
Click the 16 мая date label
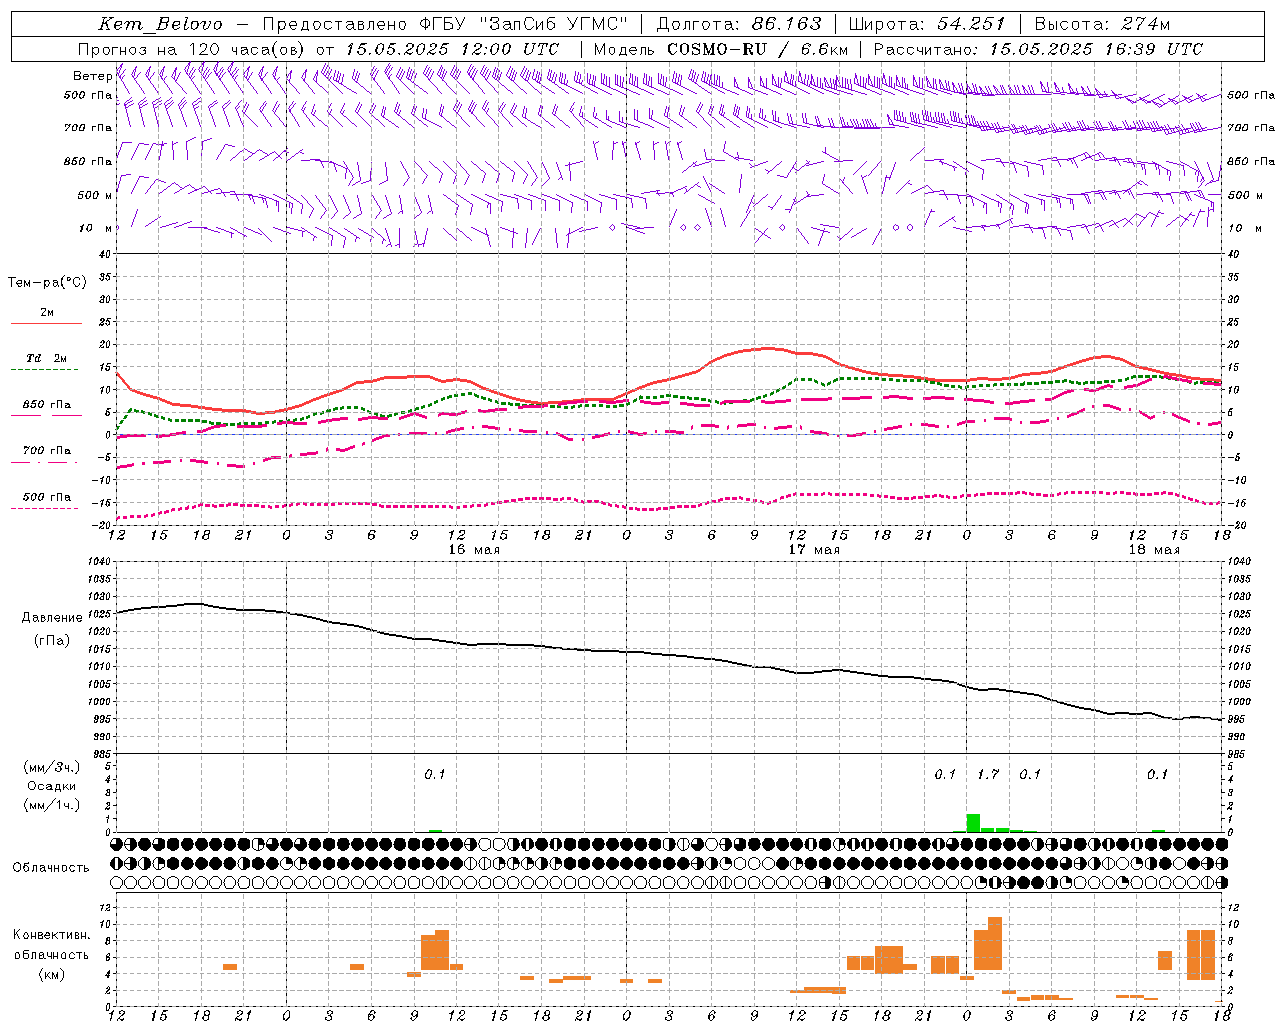pyautogui.click(x=474, y=549)
